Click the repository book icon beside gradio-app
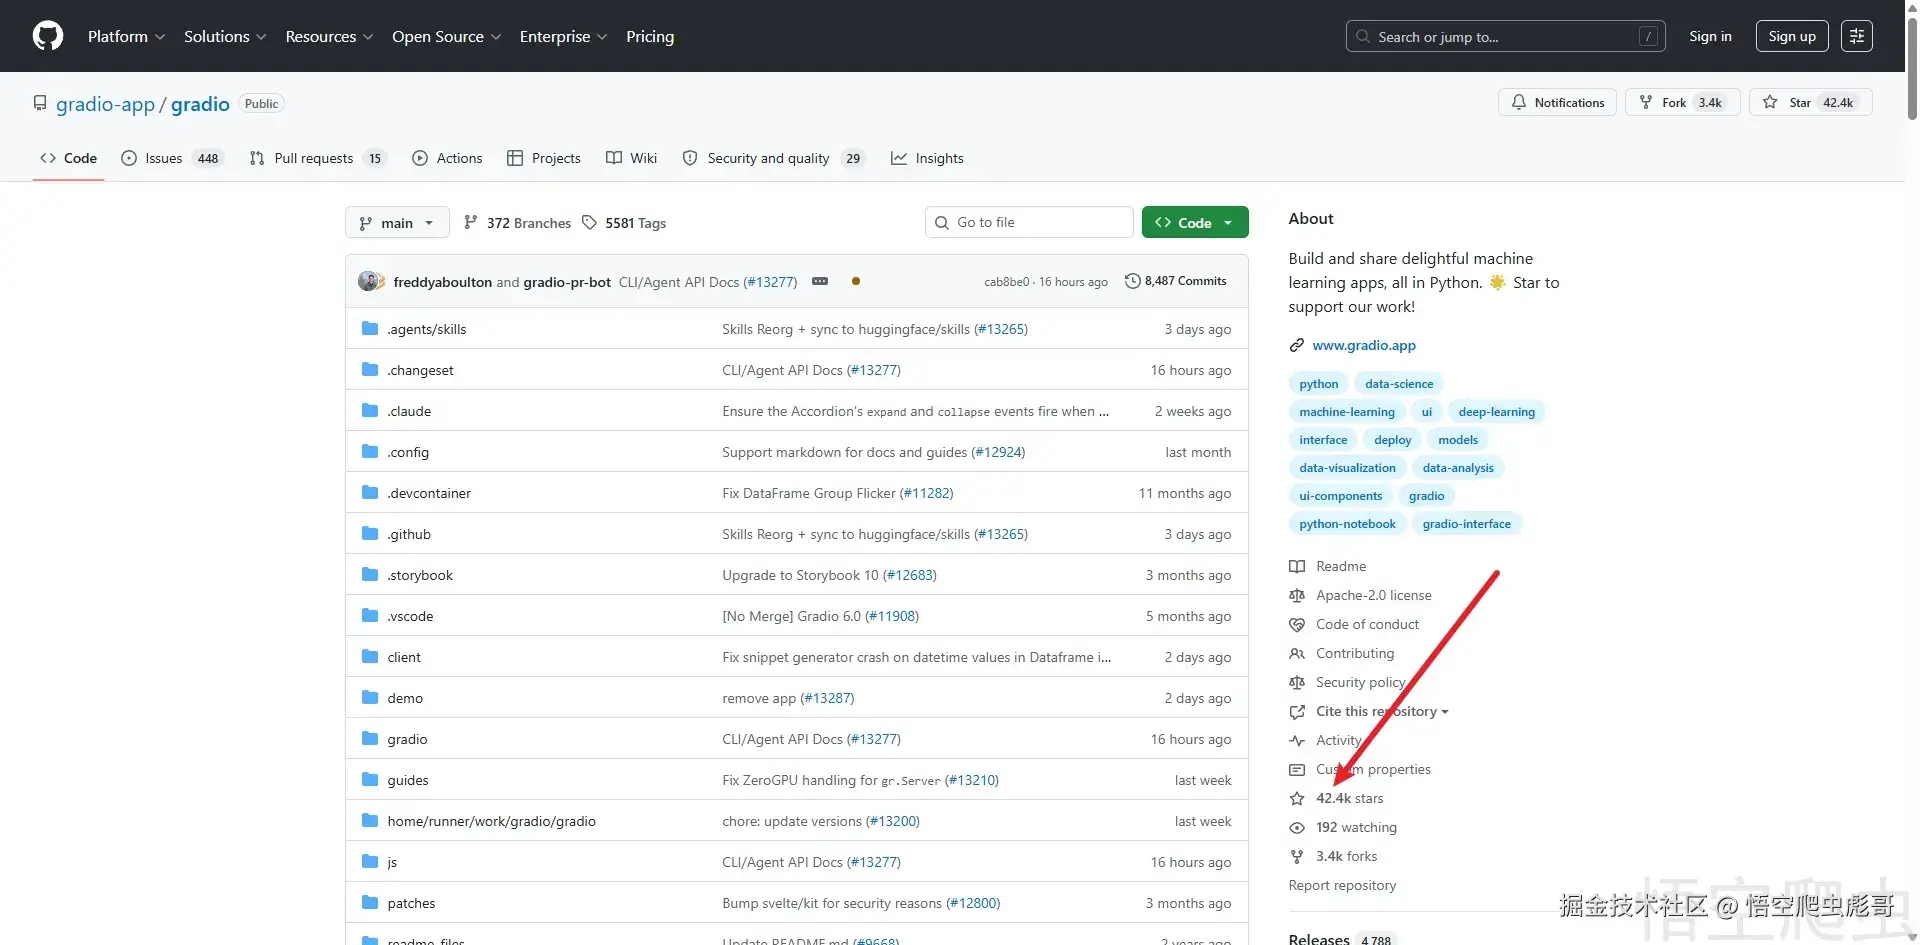This screenshot has height=945, width=1920. [x=40, y=103]
